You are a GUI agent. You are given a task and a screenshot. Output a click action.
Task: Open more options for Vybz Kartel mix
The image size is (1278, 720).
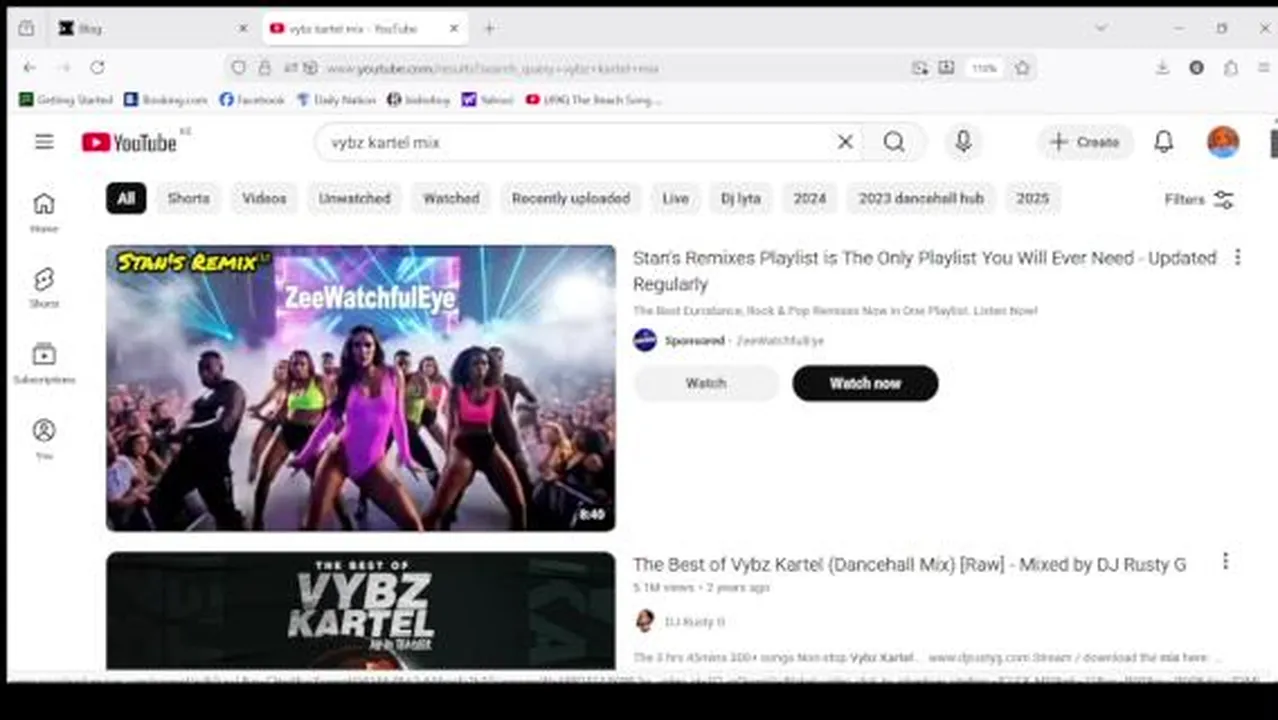point(1225,561)
